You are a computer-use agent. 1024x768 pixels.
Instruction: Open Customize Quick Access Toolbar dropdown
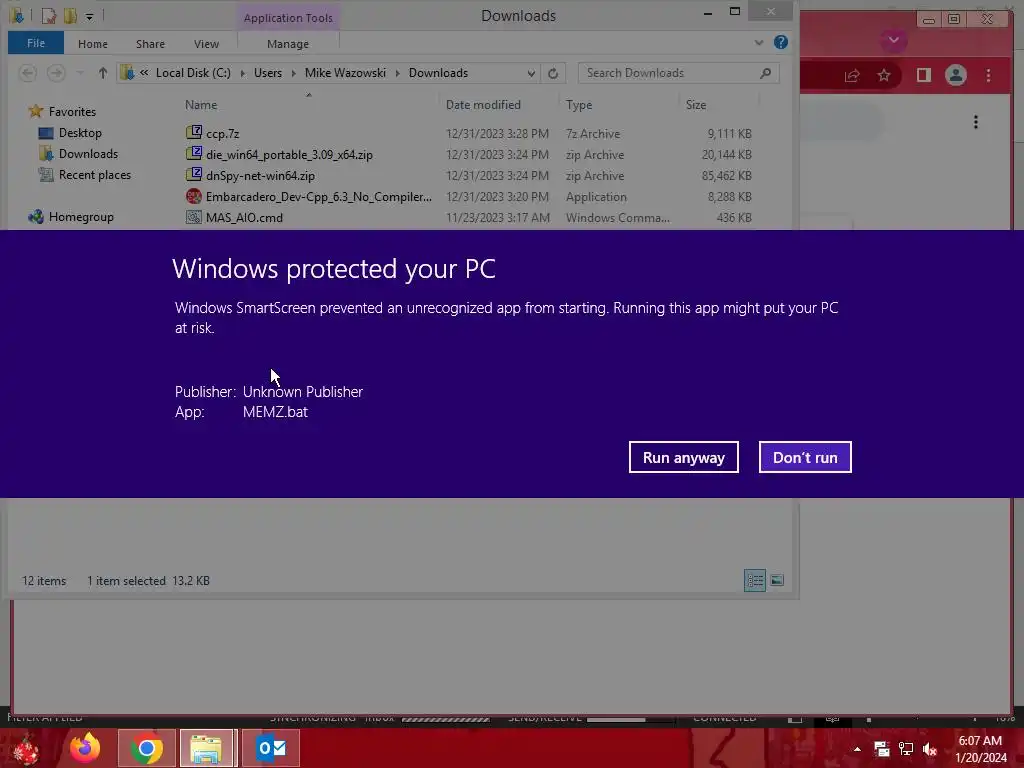(x=89, y=16)
